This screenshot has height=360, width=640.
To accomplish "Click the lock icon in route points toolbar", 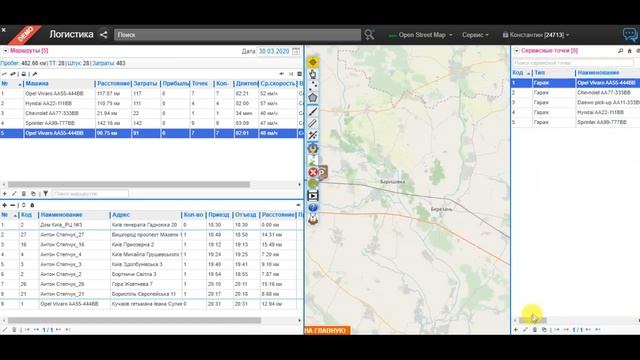I will pyautogui.click(x=32, y=205).
